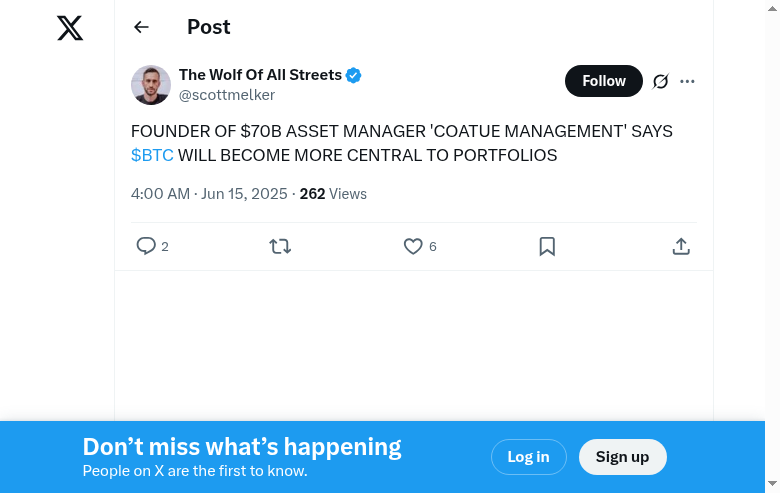Open the @scottmelker handle link
This screenshot has width=780, height=493.
coord(227,95)
